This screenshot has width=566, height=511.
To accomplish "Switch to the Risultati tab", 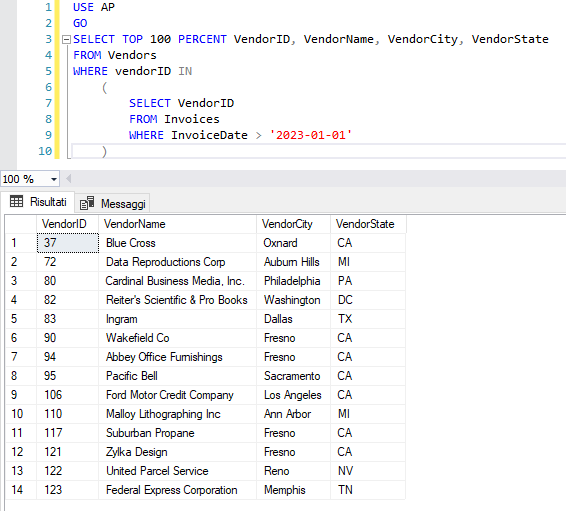I will [38, 202].
